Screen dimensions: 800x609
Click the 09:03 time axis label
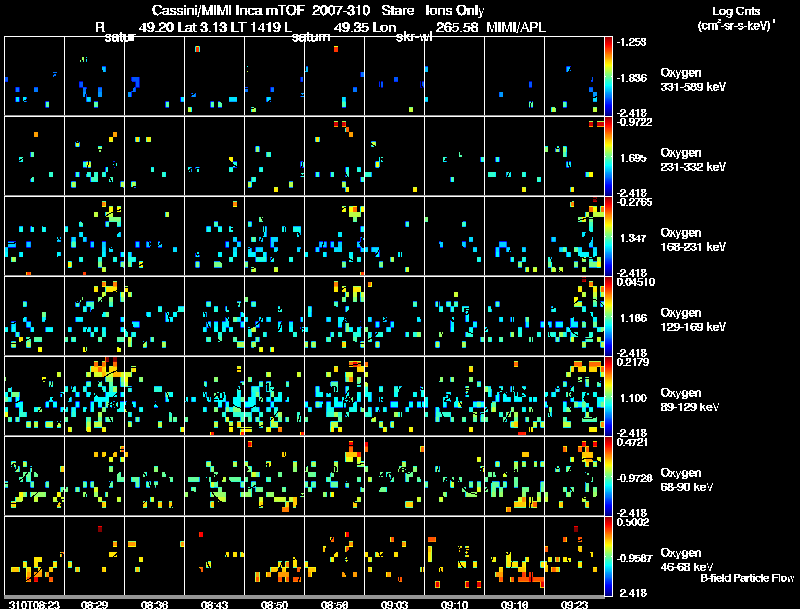(x=394, y=604)
